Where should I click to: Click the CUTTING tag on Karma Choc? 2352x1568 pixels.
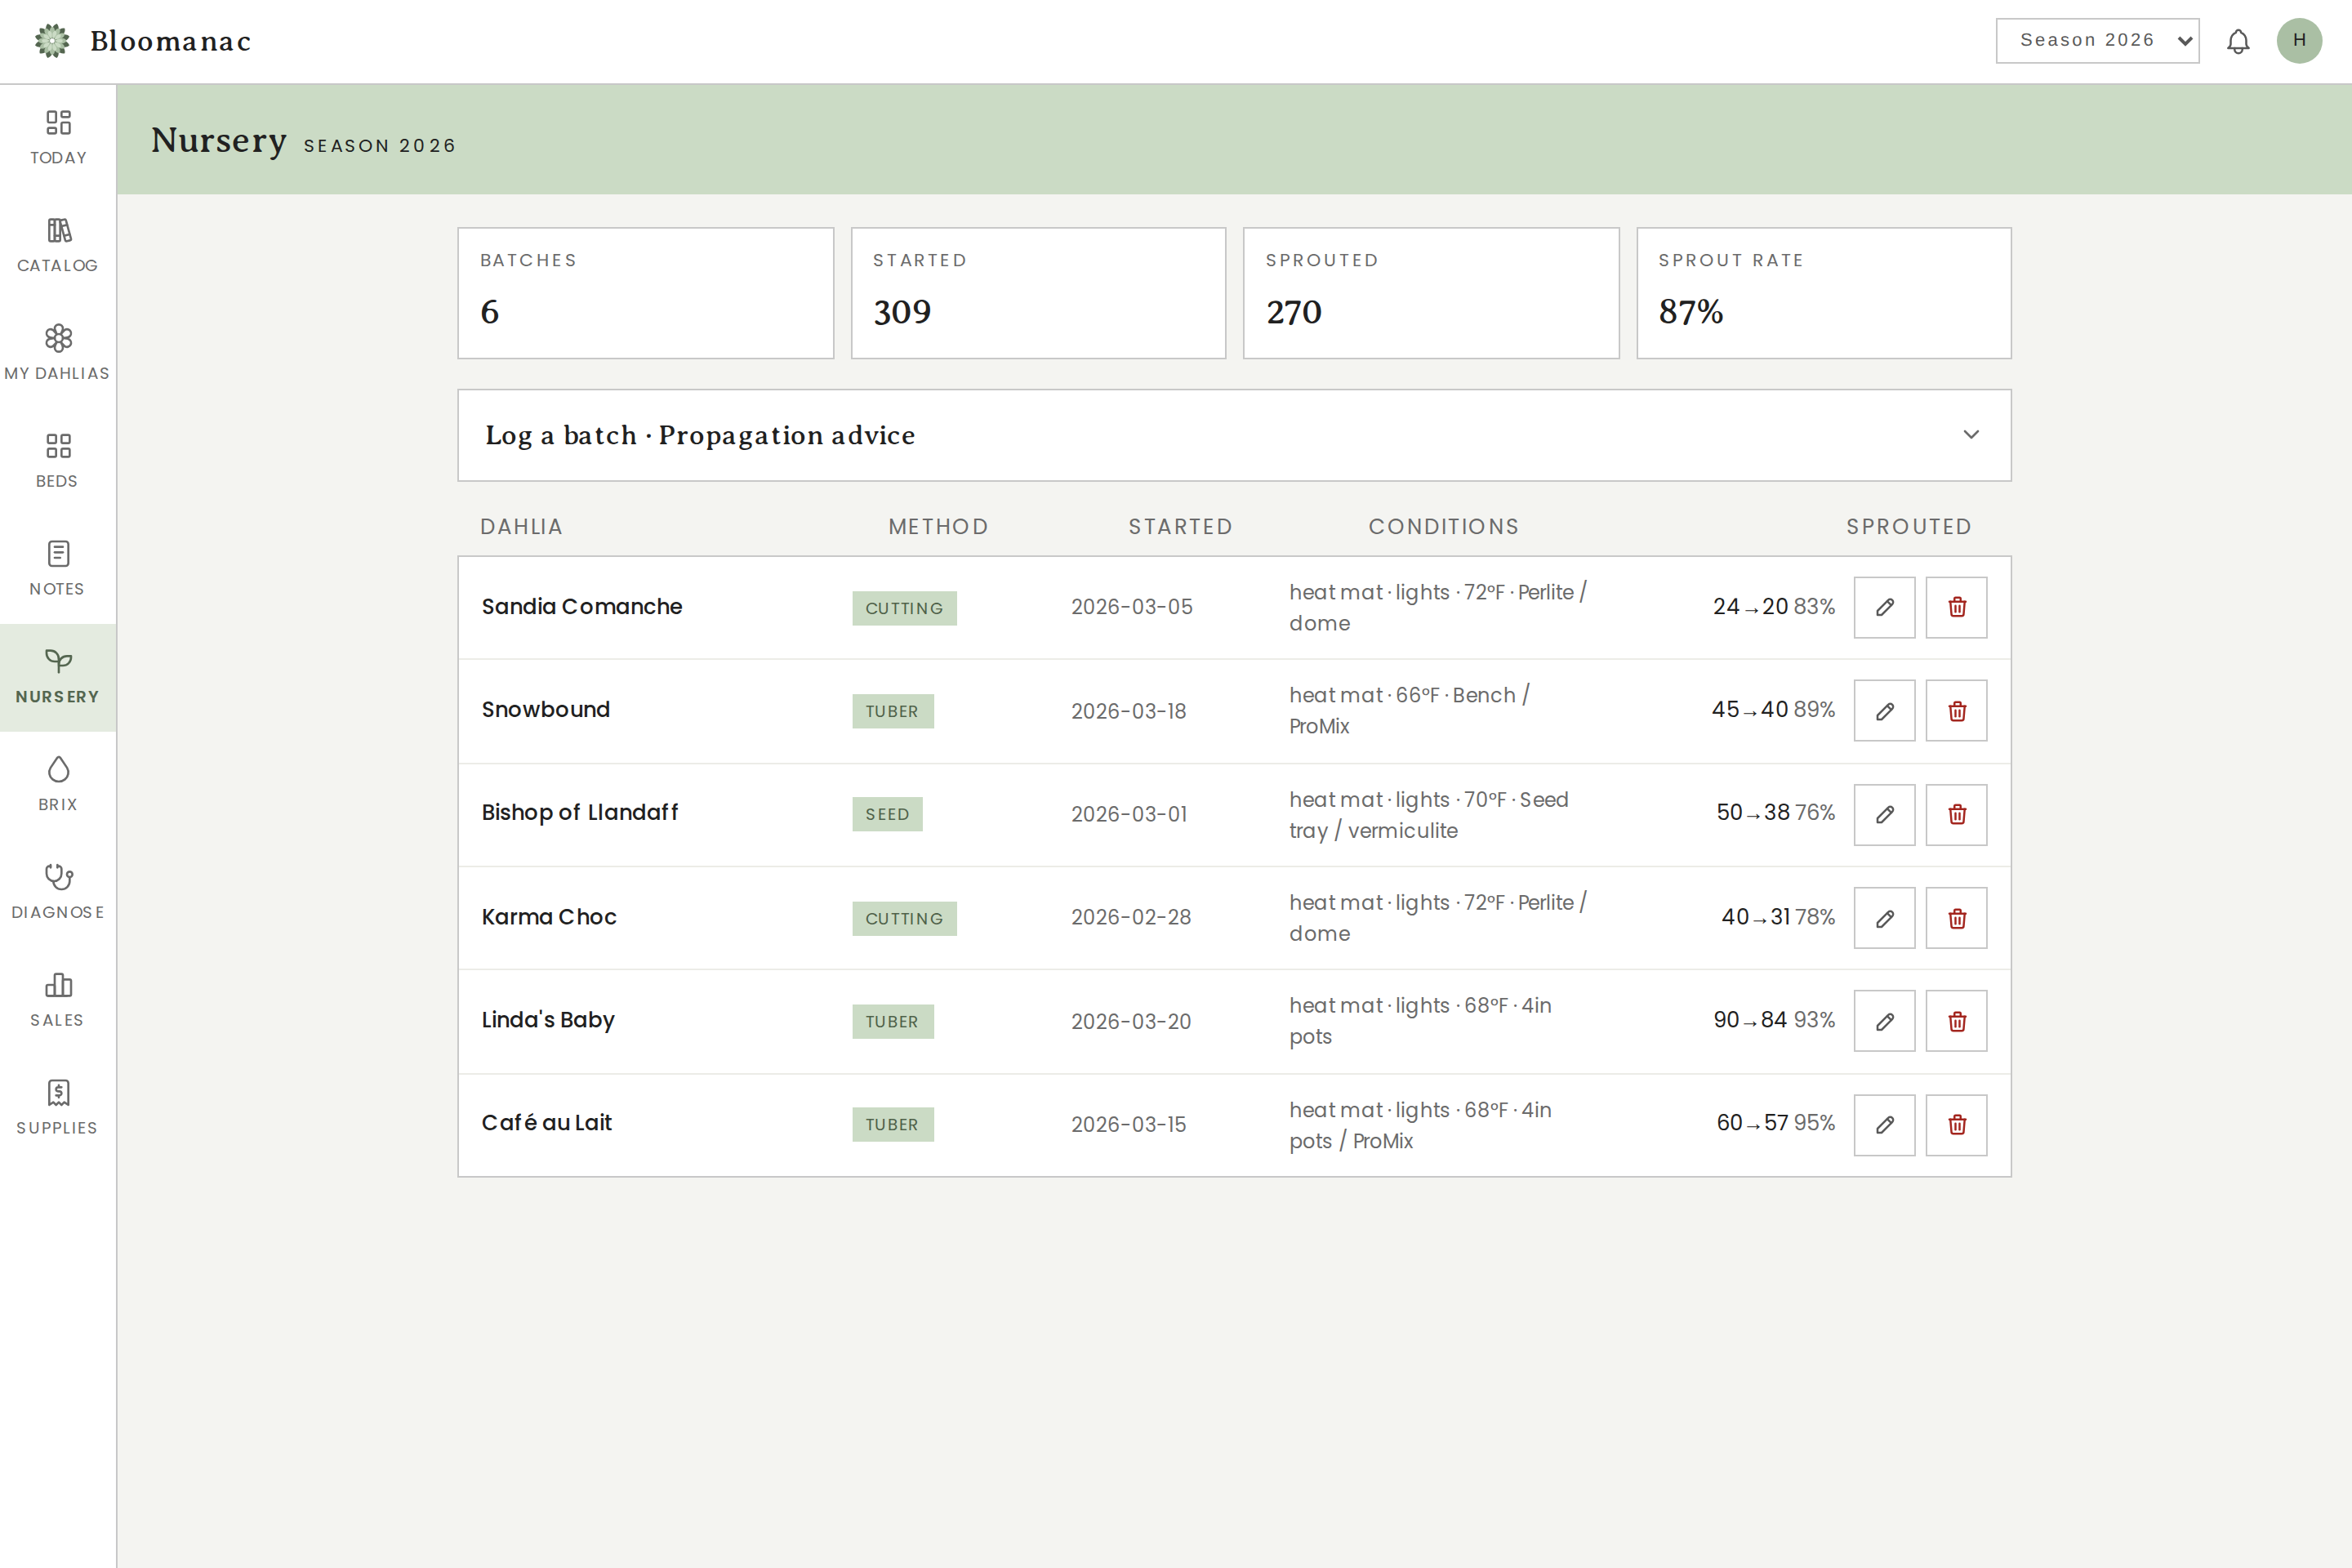click(x=904, y=918)
